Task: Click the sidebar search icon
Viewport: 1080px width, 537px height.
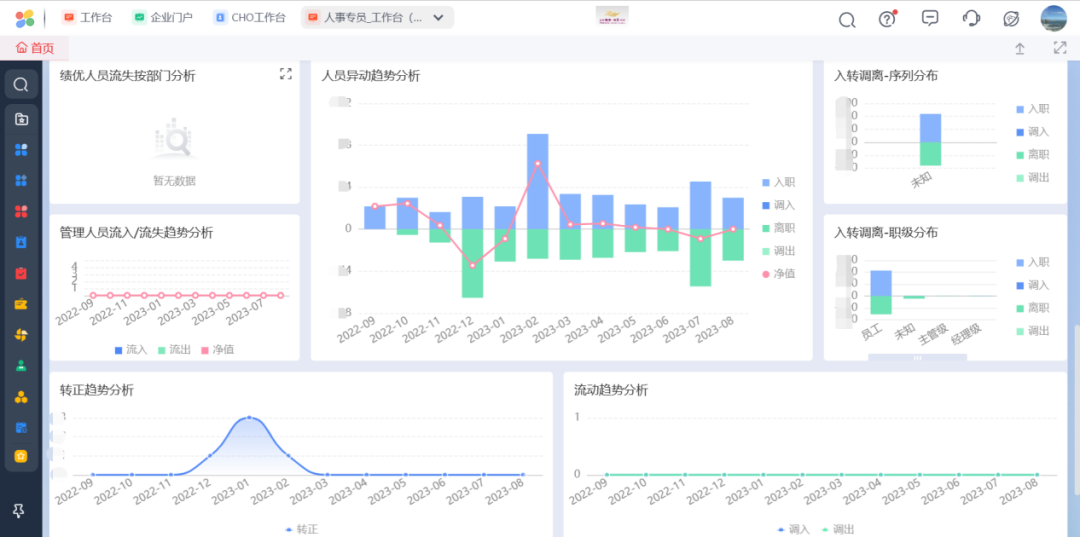Action: pos(21,85)
